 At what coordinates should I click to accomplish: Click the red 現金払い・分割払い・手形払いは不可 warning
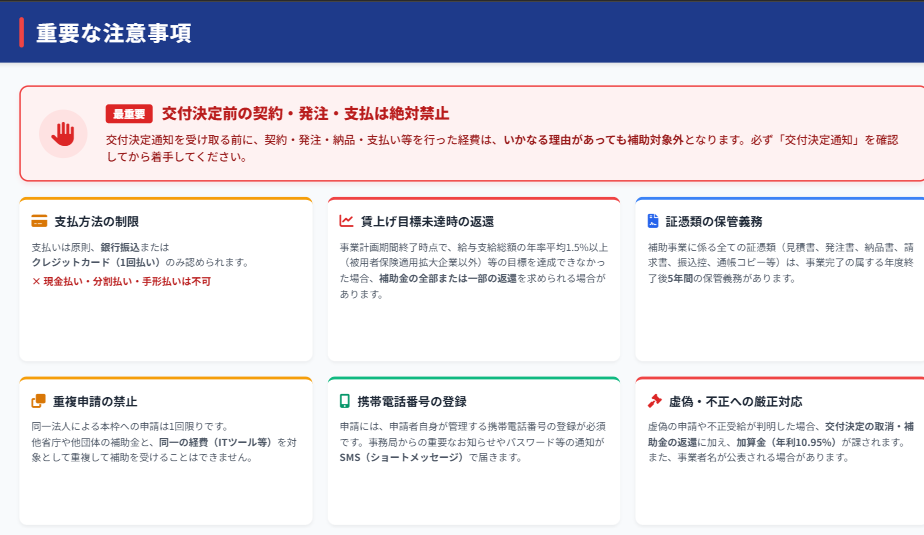click(121, 281)
